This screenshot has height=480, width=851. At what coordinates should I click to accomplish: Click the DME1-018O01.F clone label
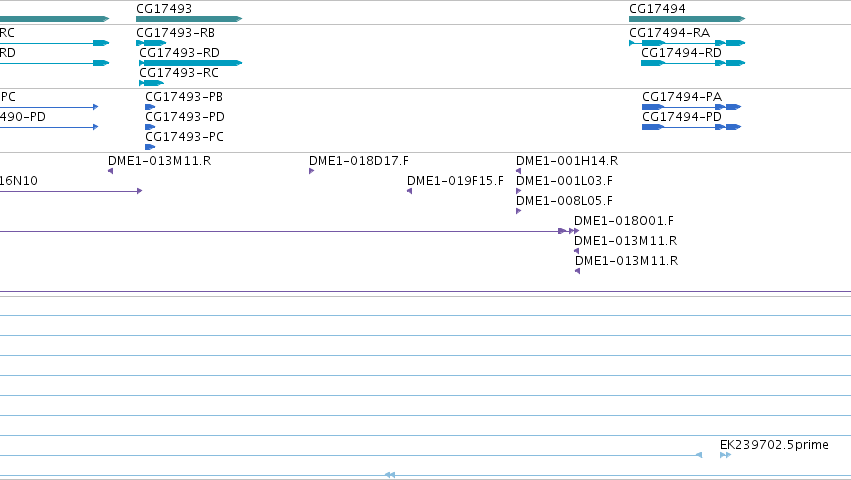[624, 221]
